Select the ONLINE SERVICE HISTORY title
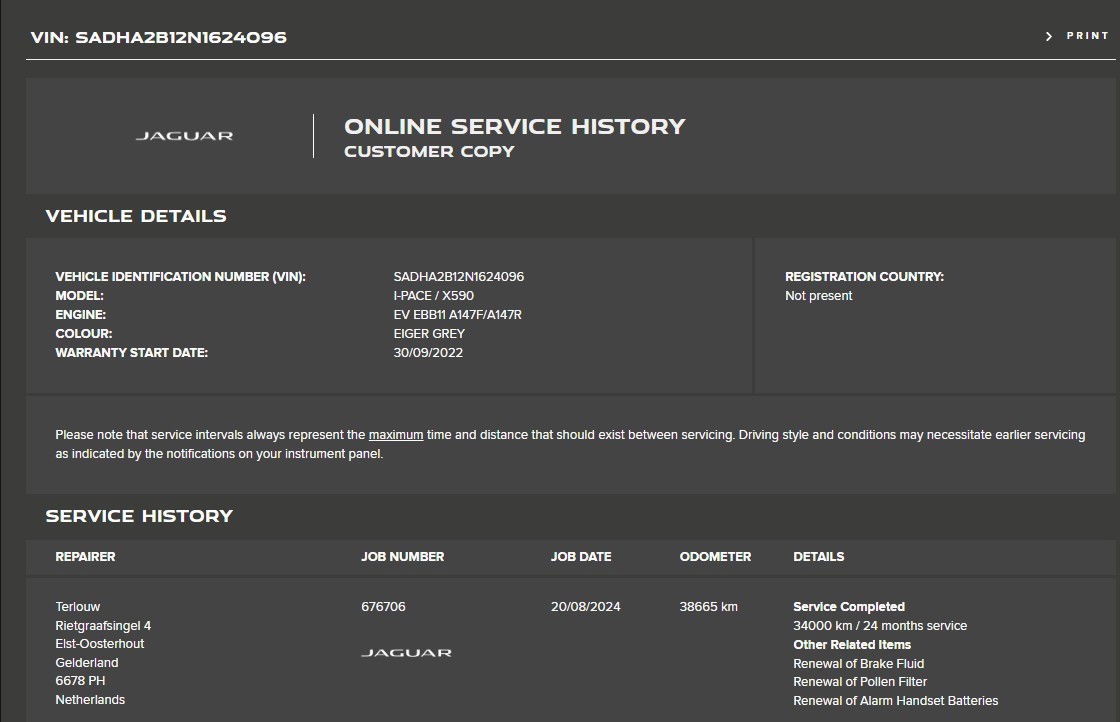 coord(514,126)
